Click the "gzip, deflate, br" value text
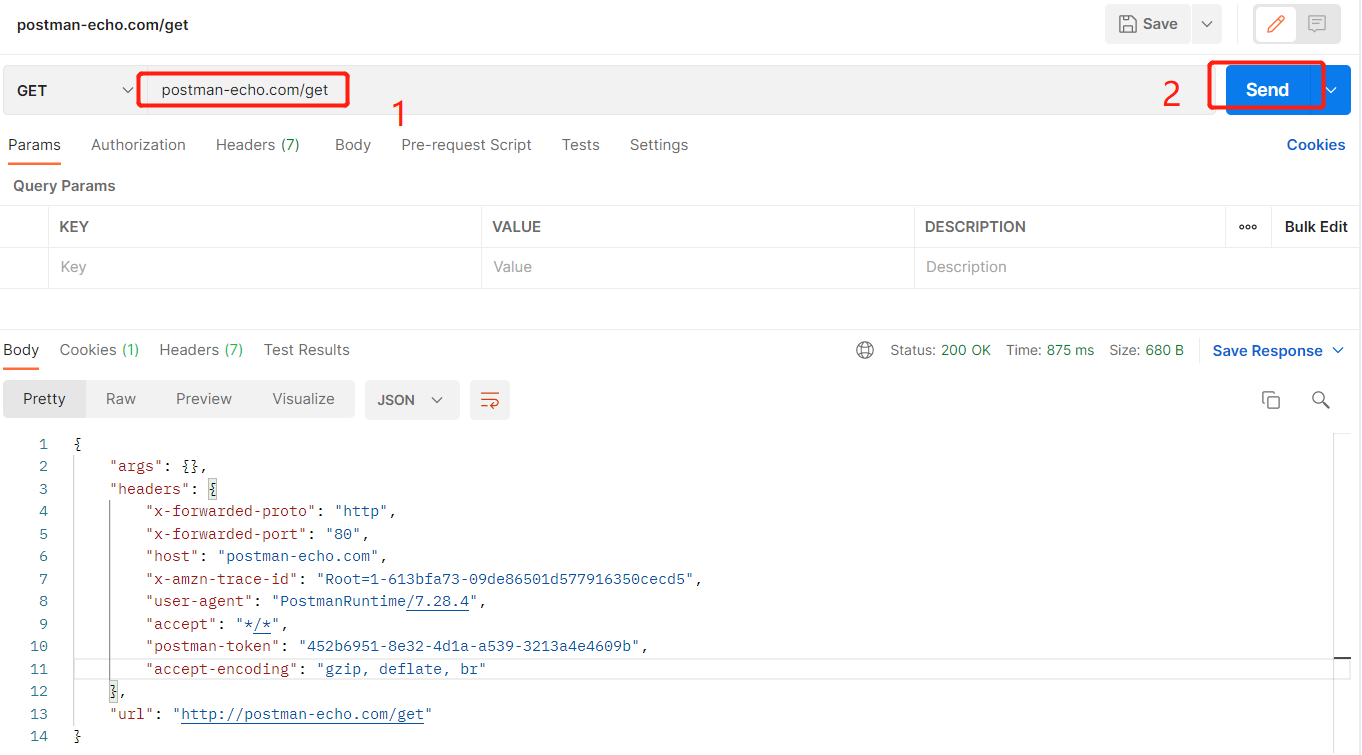The width and height of the screenshot is (1362, 755). [401, 669]
